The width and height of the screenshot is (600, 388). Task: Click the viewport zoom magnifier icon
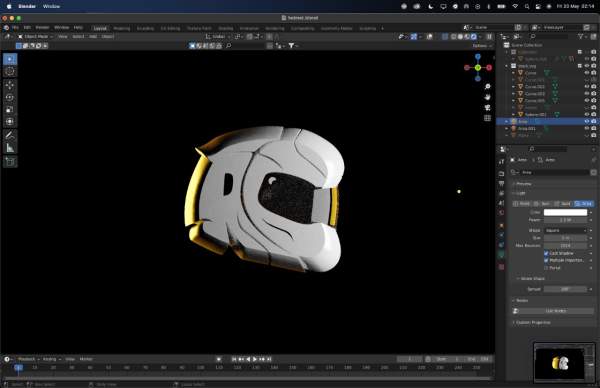tap(488, 87)
